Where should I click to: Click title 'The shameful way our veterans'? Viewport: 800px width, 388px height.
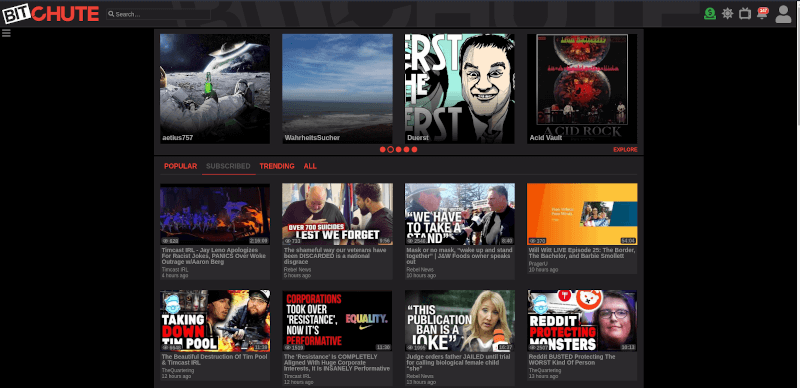[335, 256]
